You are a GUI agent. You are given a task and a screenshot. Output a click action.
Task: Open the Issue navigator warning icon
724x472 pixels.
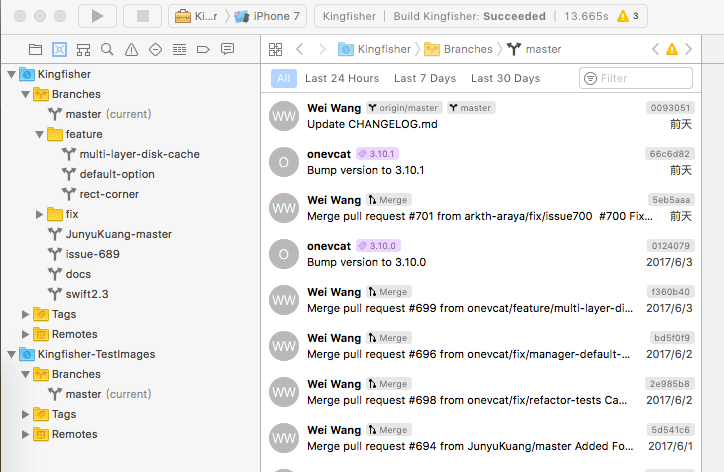[x=132, y=49]
